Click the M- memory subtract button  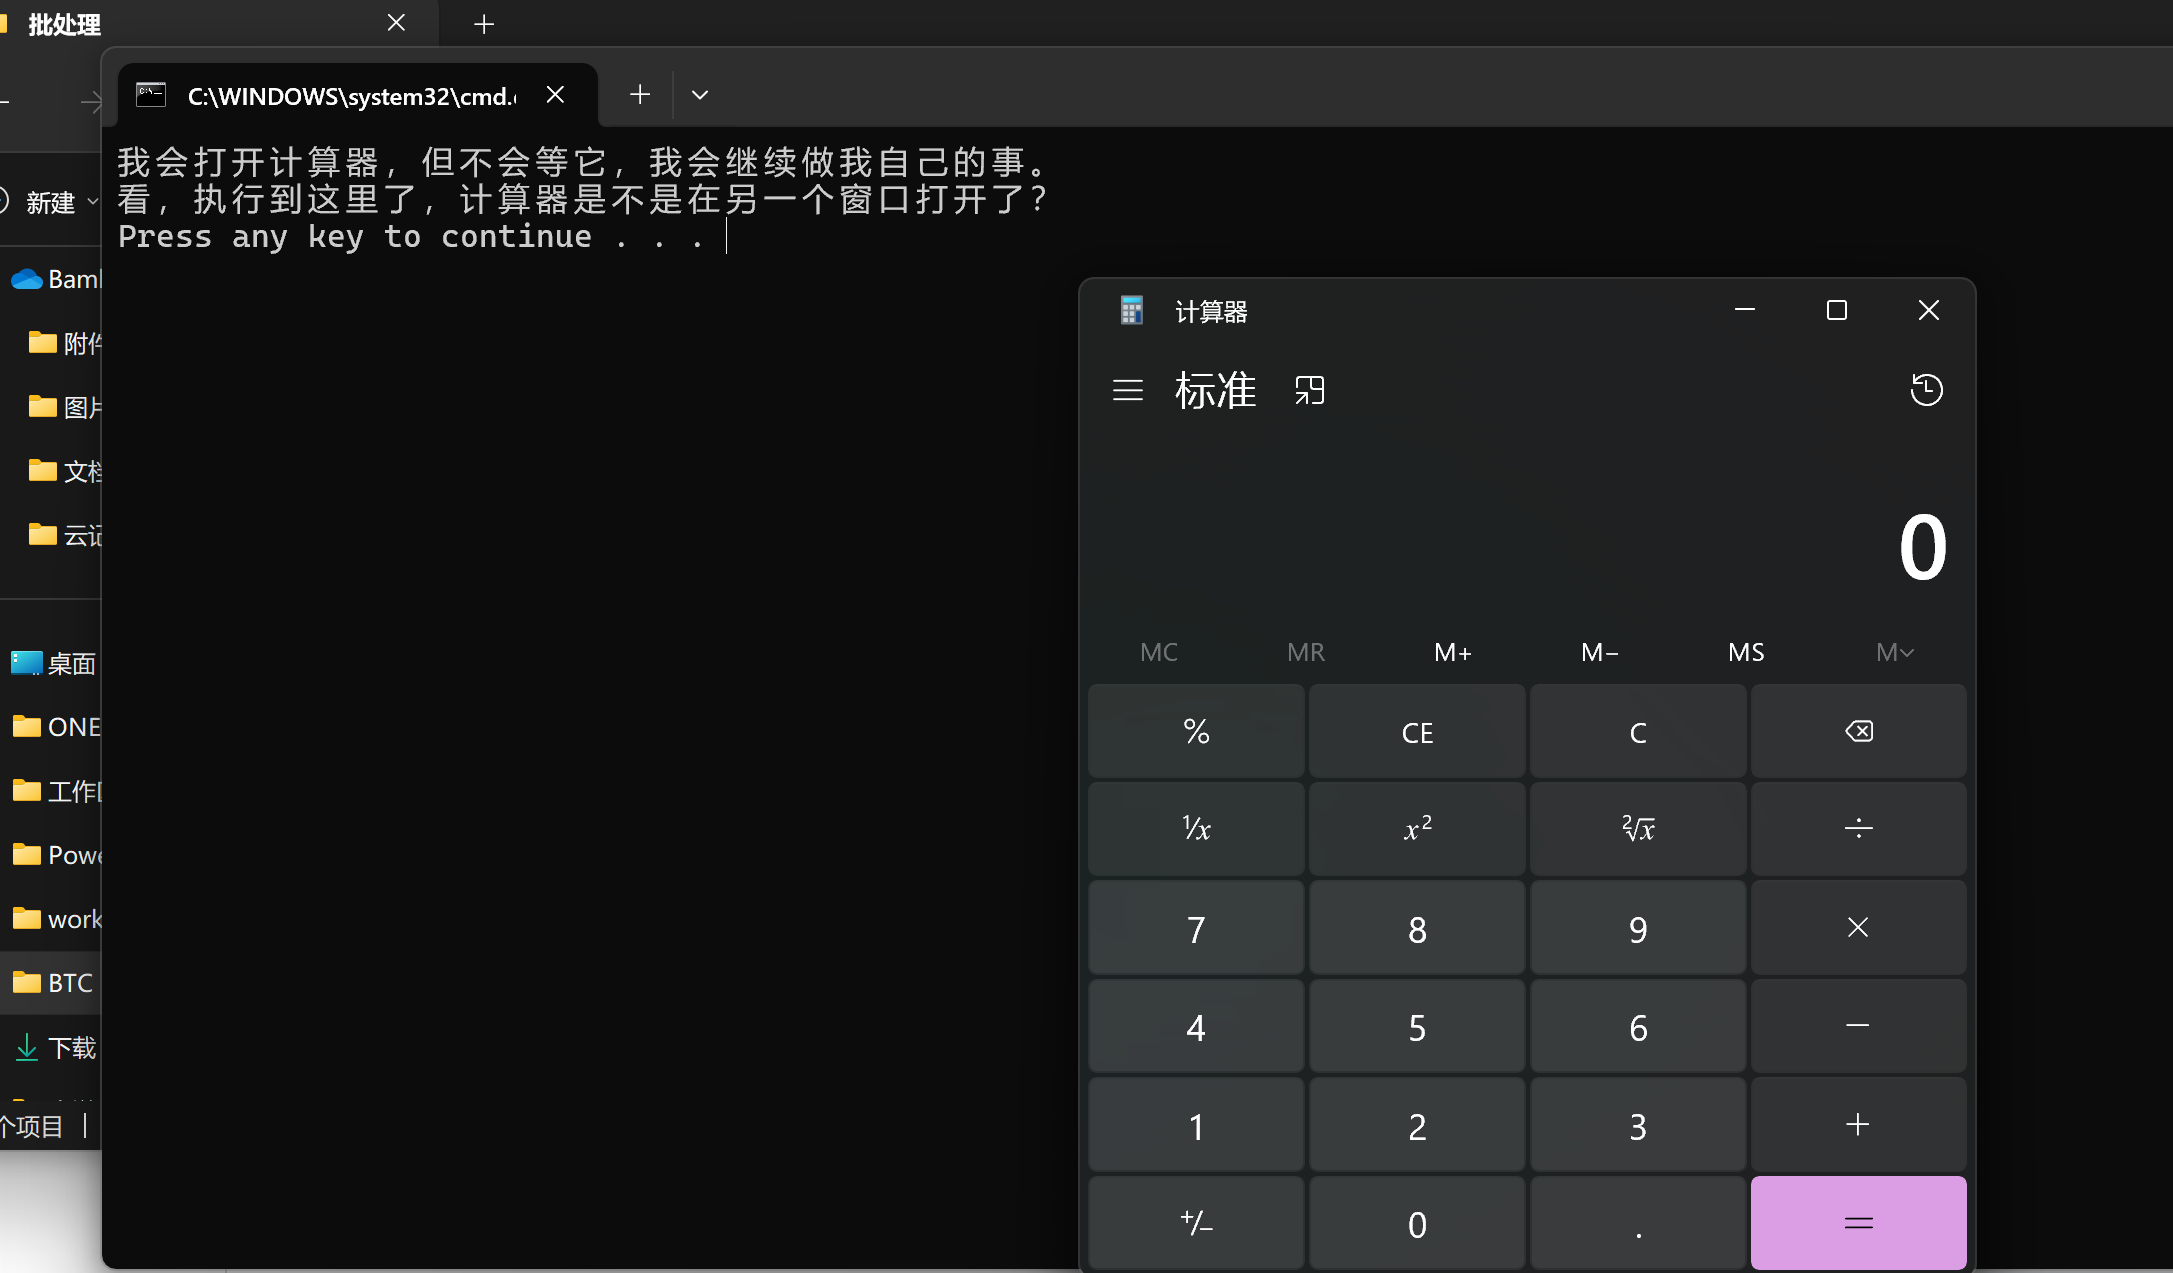1599,652
